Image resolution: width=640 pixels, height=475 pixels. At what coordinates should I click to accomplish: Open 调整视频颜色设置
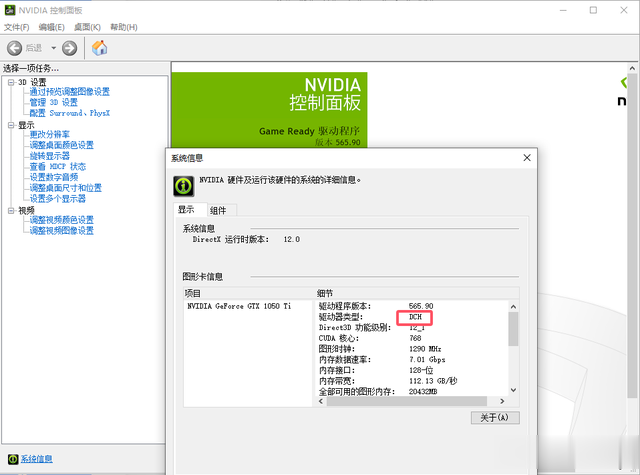click(62, 220)
